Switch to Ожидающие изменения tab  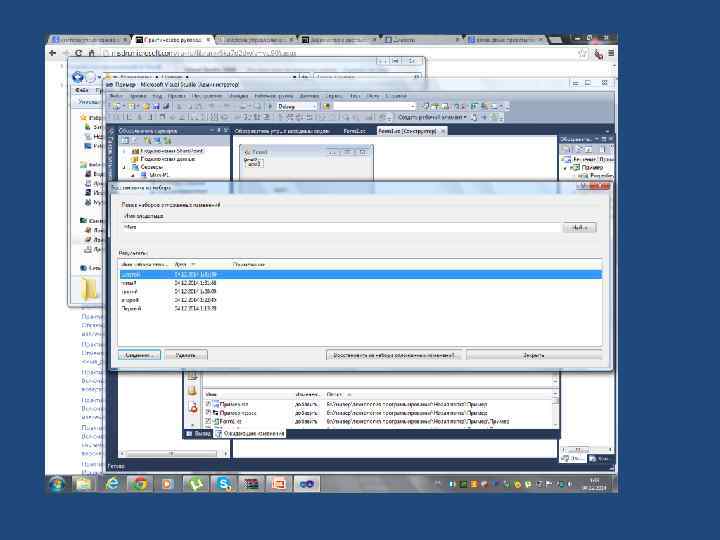point(250,433)
